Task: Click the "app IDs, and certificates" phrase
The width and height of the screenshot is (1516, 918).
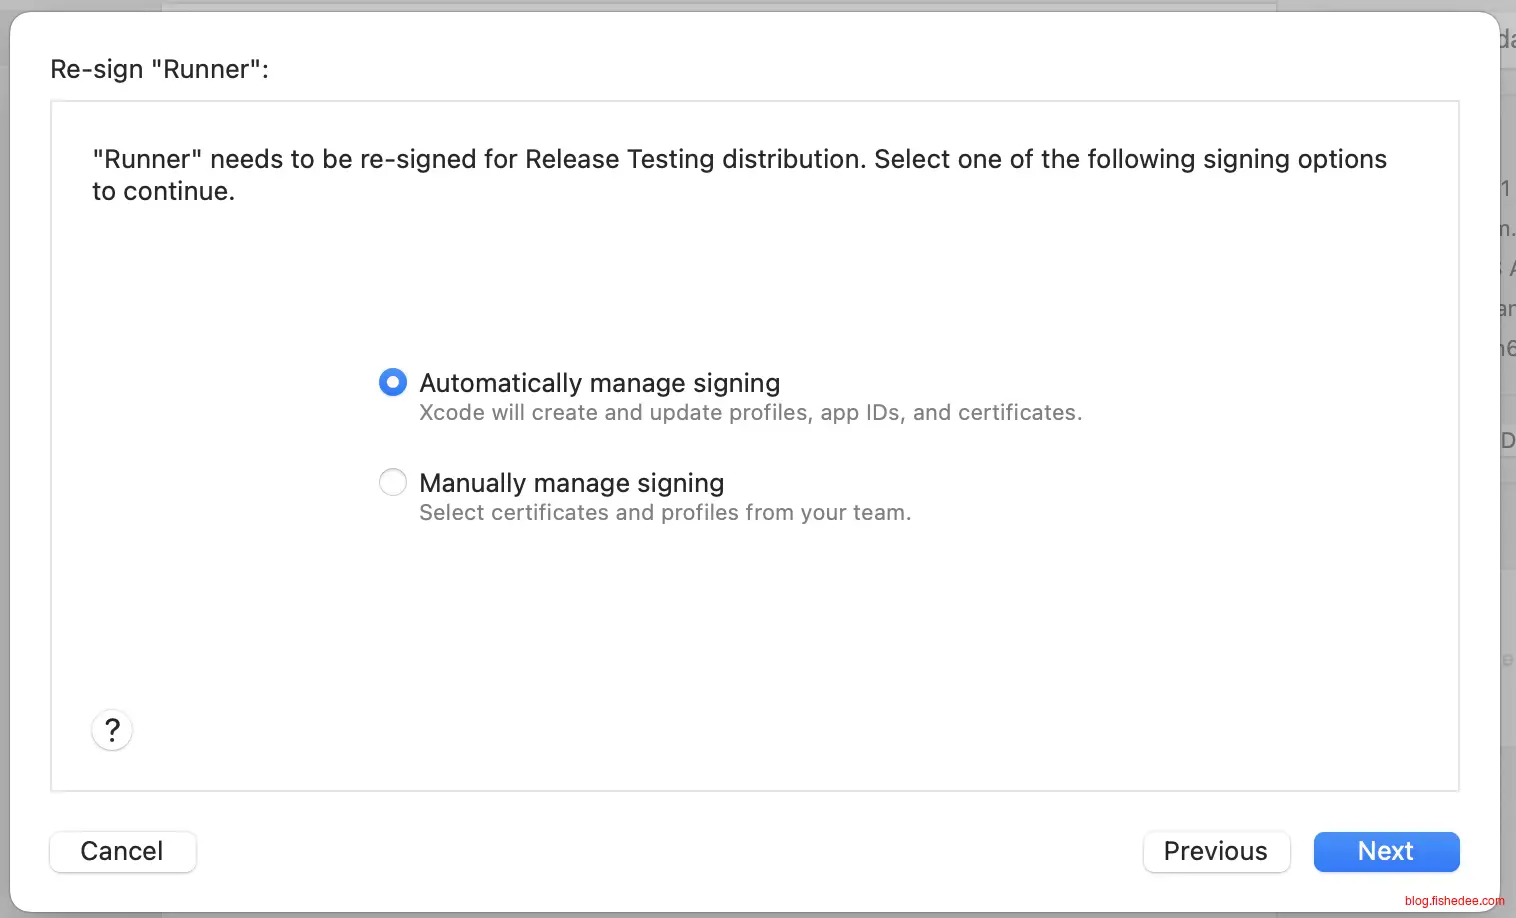Action: (x=950, y=413)
